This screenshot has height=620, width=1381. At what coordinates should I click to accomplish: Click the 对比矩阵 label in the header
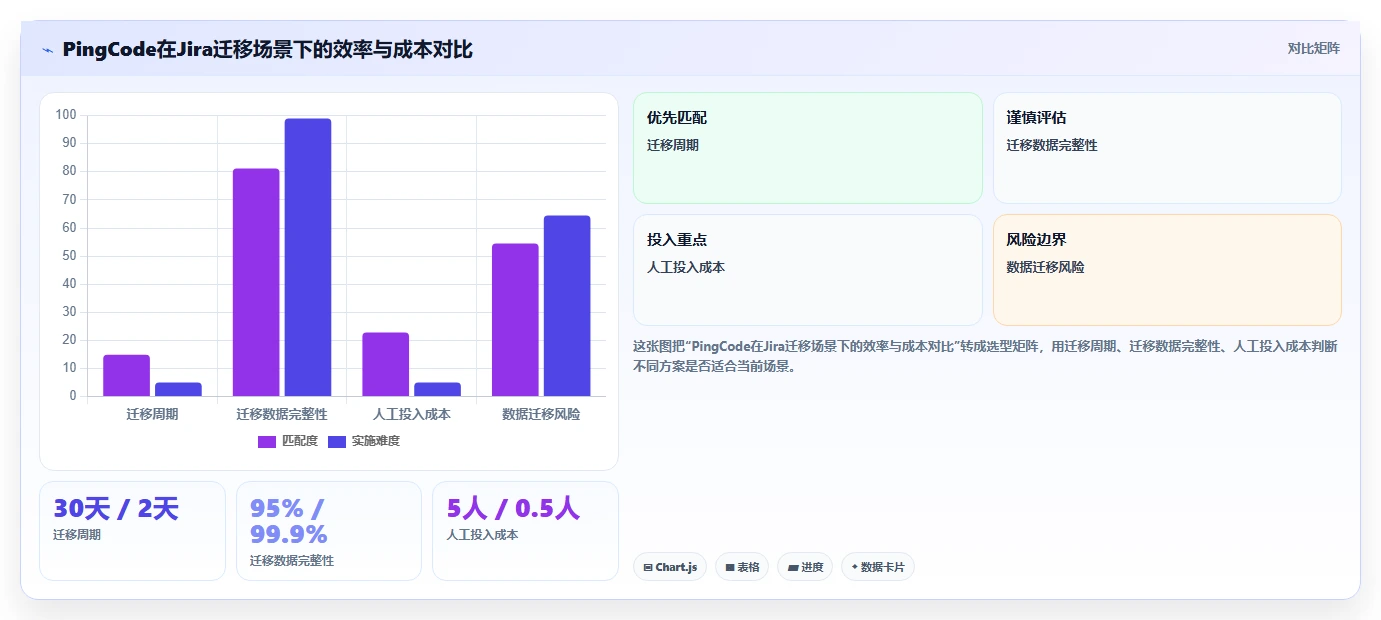pos(1313,48)
